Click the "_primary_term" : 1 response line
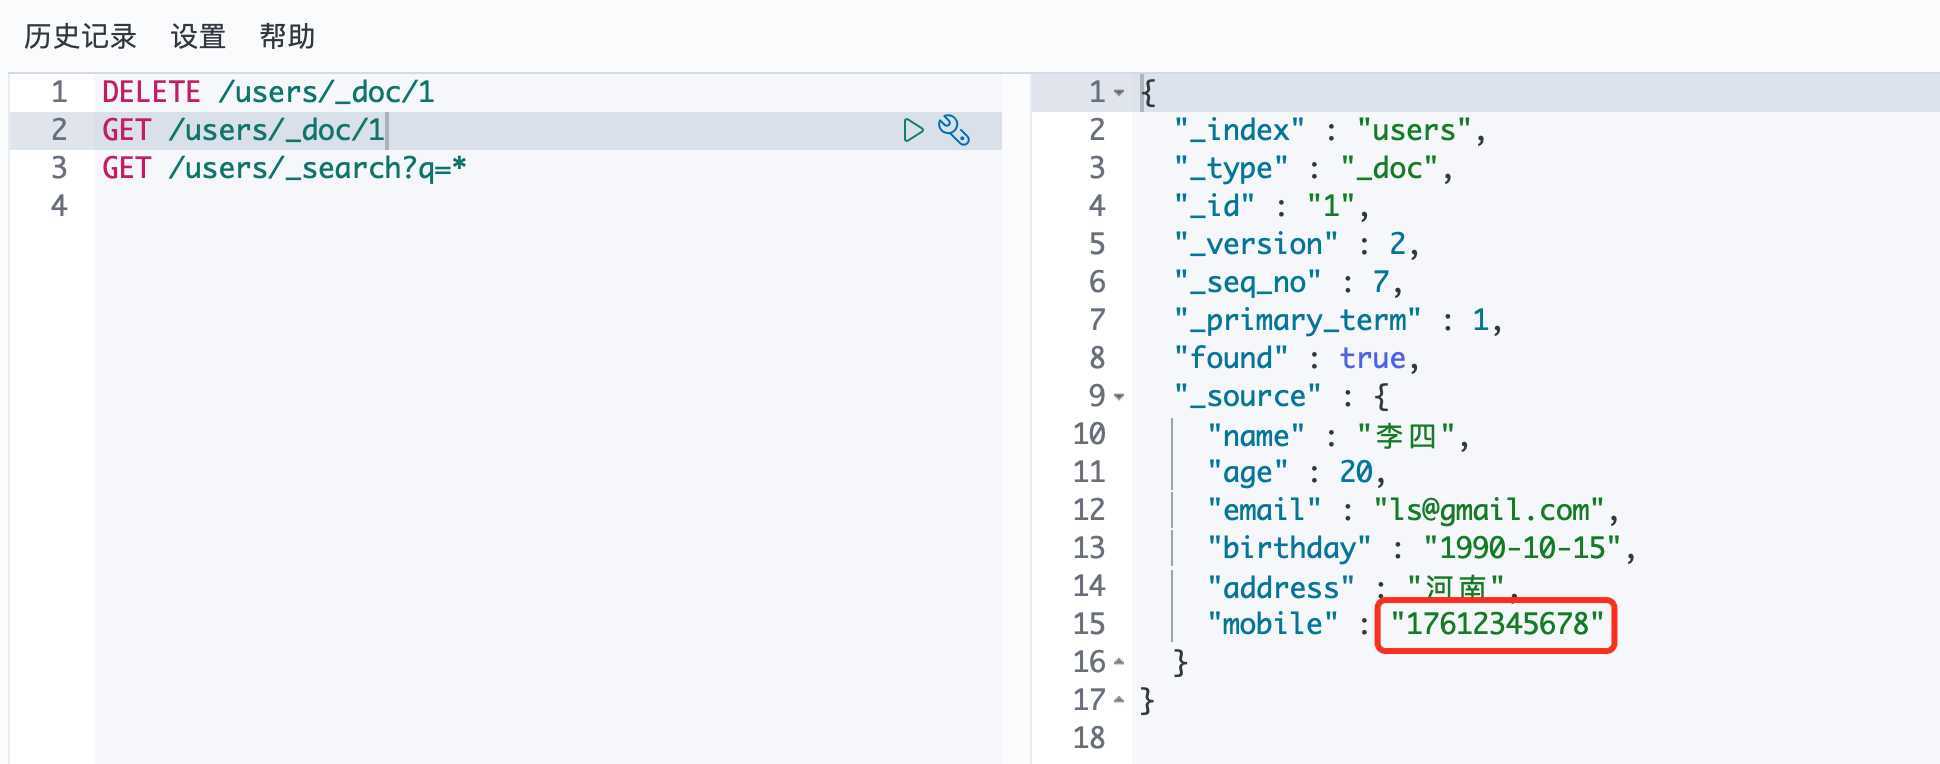Viewport: 1940px width, 764px height. pyautogui.click(x=1338, y=320)
